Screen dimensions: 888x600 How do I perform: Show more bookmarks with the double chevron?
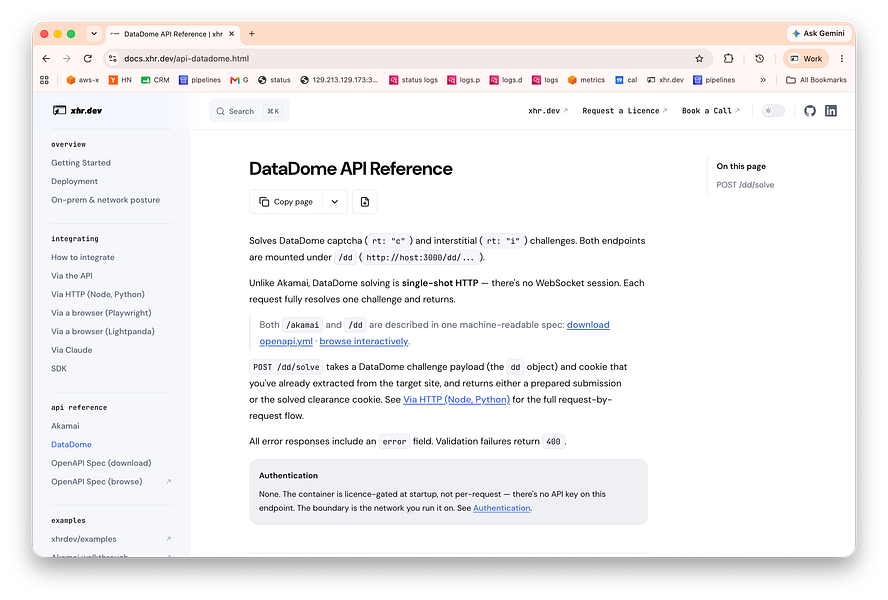pos(763,80)
